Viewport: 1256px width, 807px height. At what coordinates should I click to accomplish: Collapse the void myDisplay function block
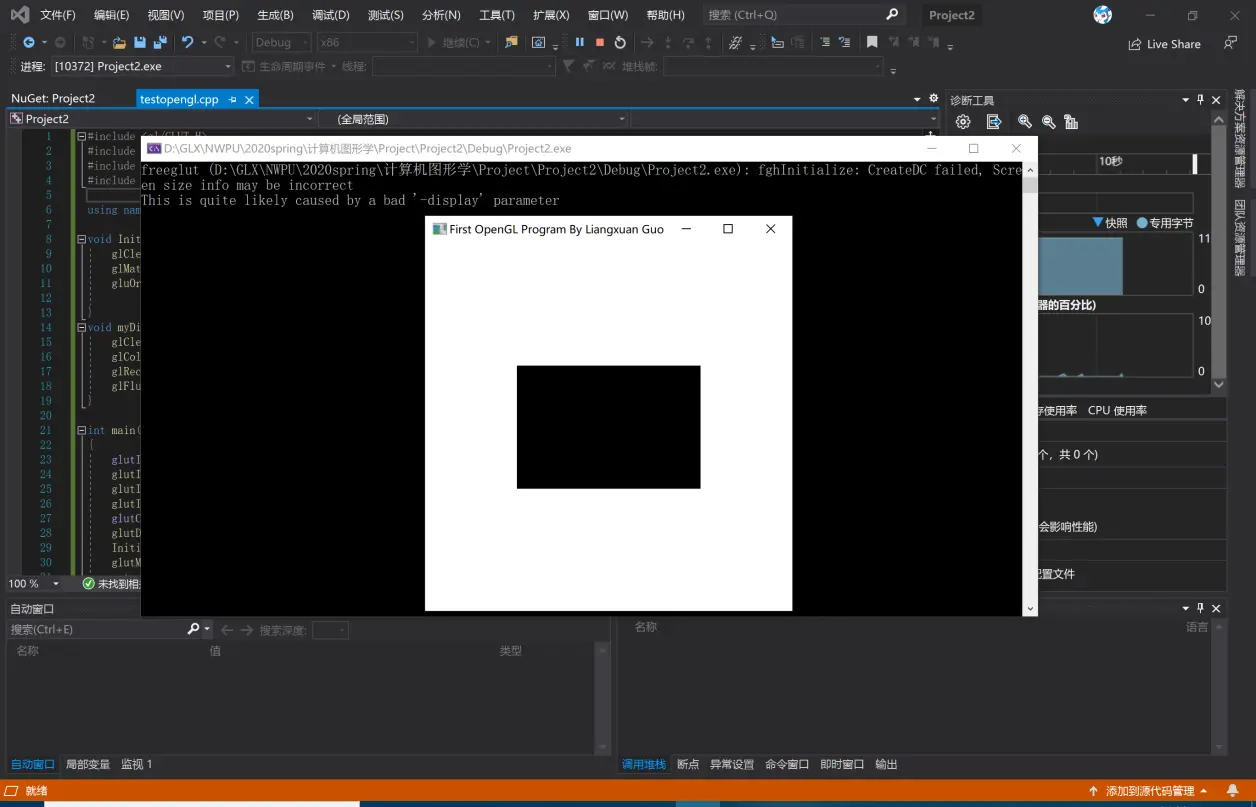[81, 327]
